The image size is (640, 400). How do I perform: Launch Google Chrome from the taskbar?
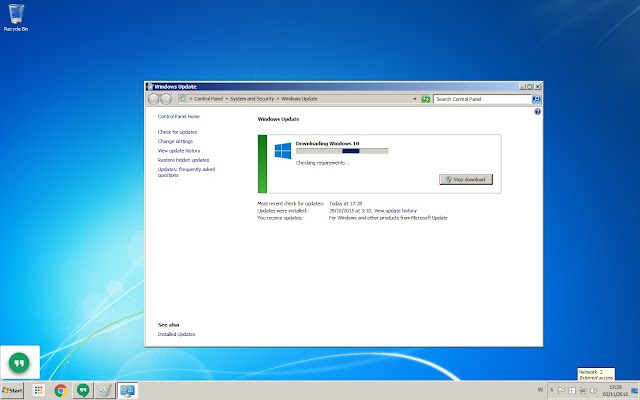tap(61, 391)
